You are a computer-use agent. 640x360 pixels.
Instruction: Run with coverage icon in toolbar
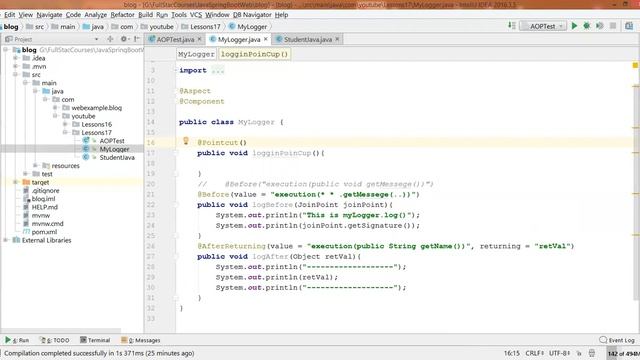[600, 26]
